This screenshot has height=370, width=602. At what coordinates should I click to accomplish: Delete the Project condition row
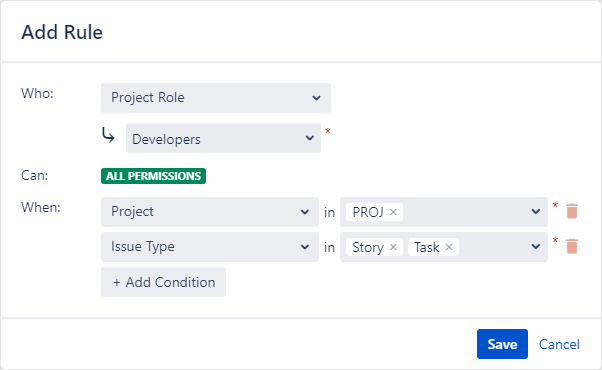(572, 211)
